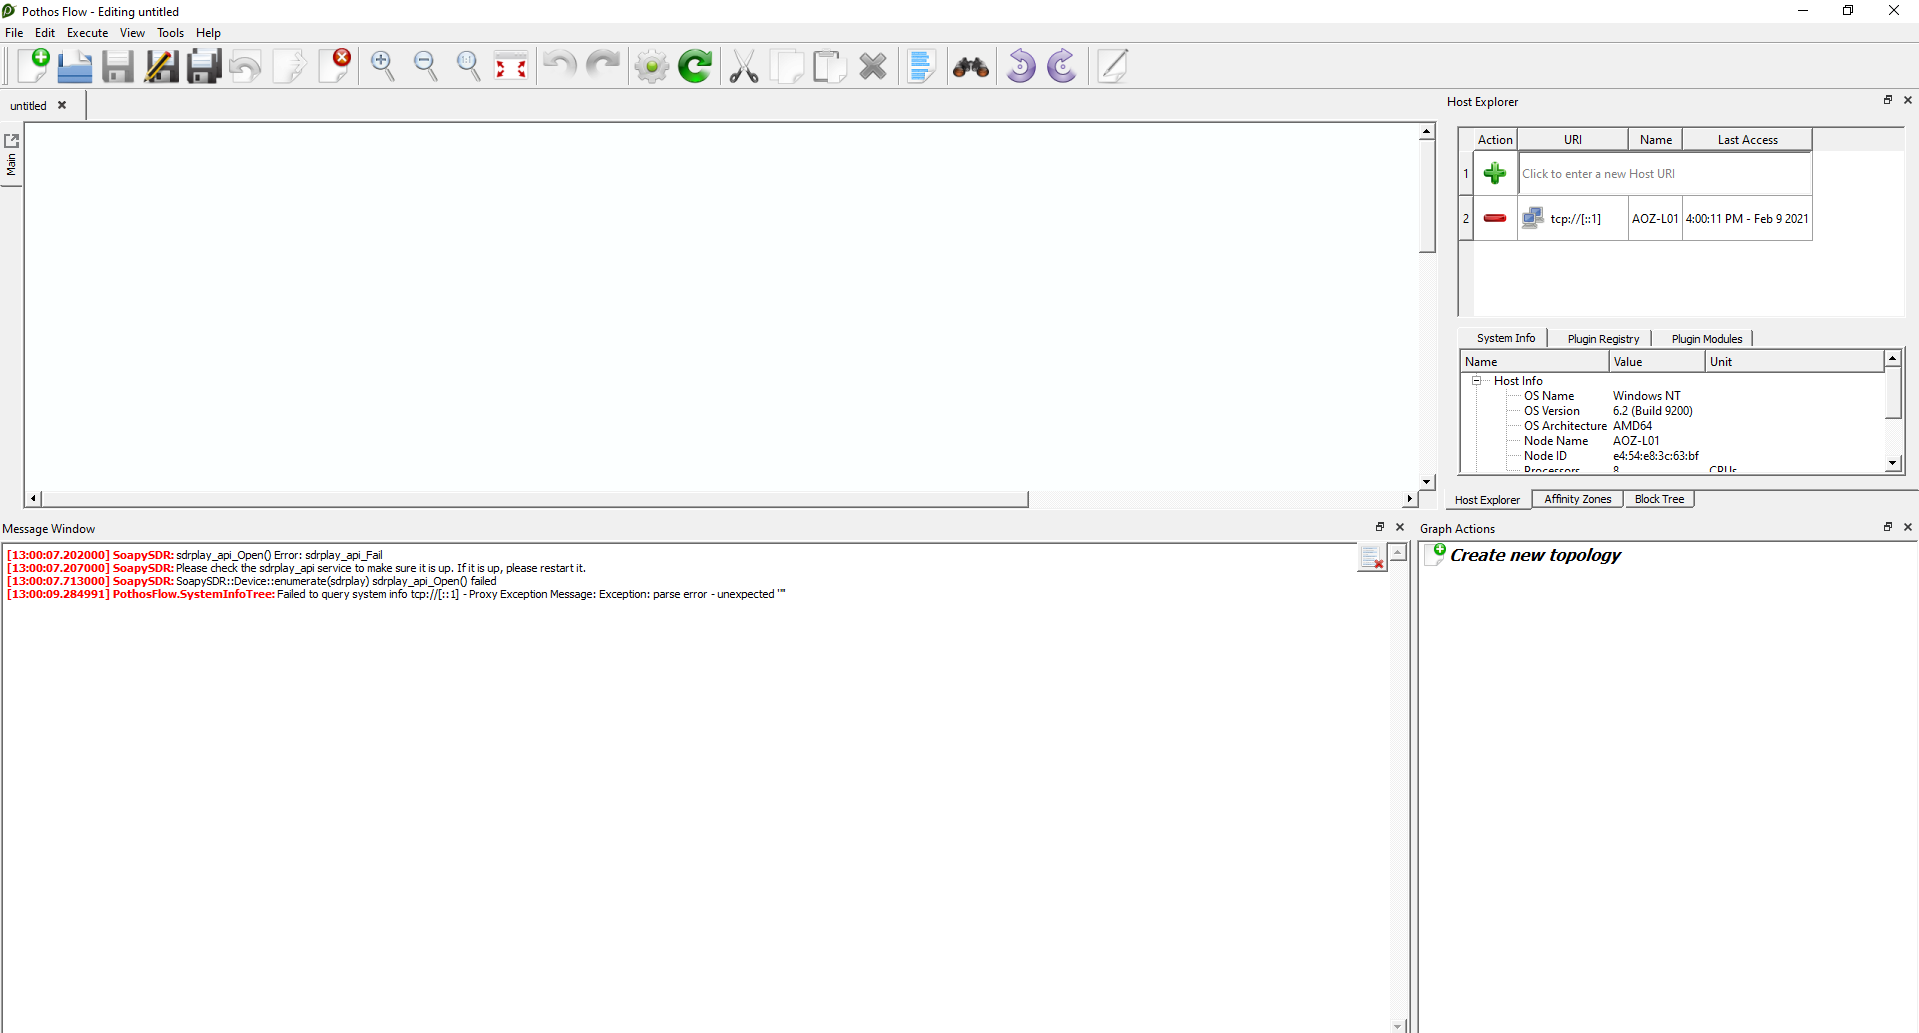This screenshot has width=1919, height=1033.
Task: Toggle full screen view with red arrows icon
Action: tap(511, 66)
